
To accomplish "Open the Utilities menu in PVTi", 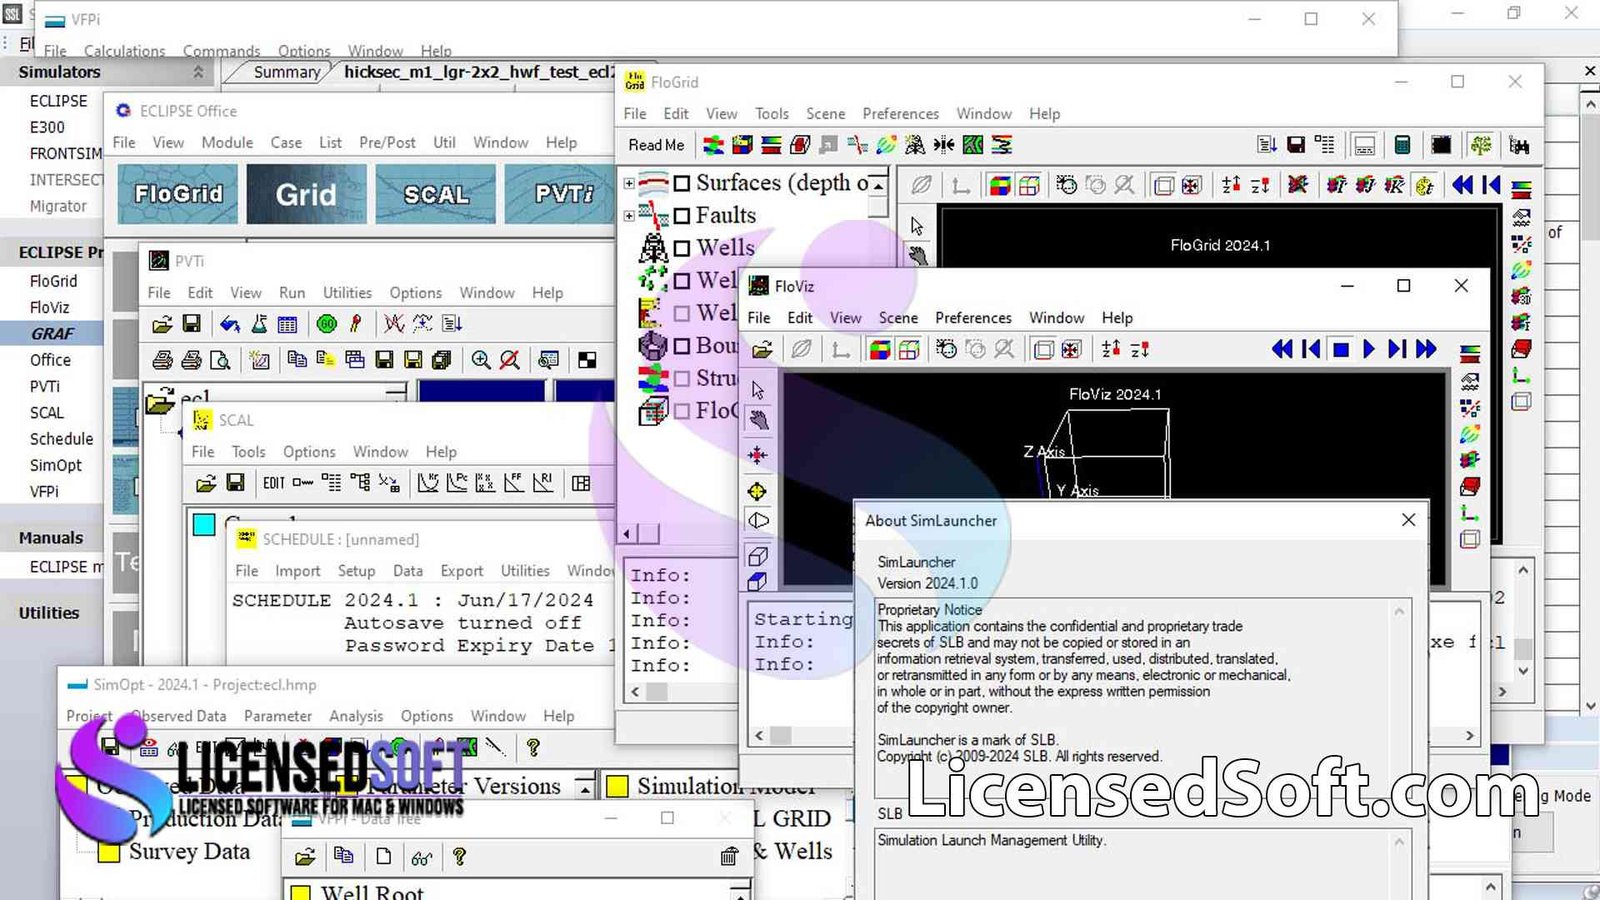I will pos(347,293).
